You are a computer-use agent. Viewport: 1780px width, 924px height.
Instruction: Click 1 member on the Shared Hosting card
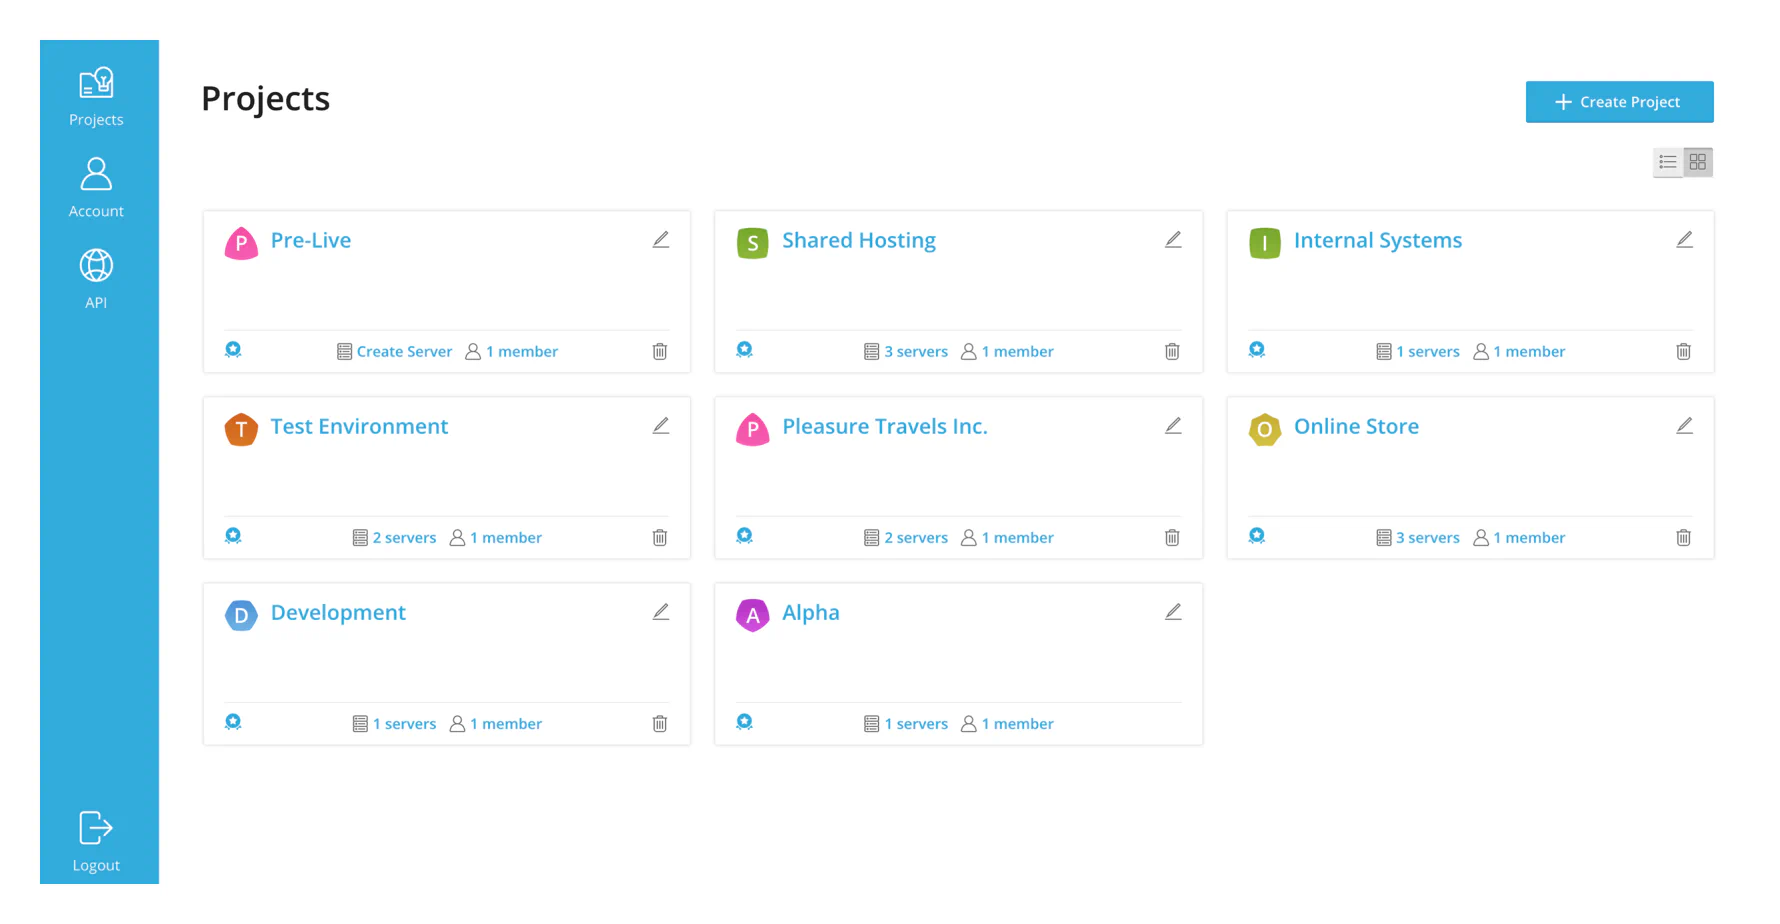1017,351
